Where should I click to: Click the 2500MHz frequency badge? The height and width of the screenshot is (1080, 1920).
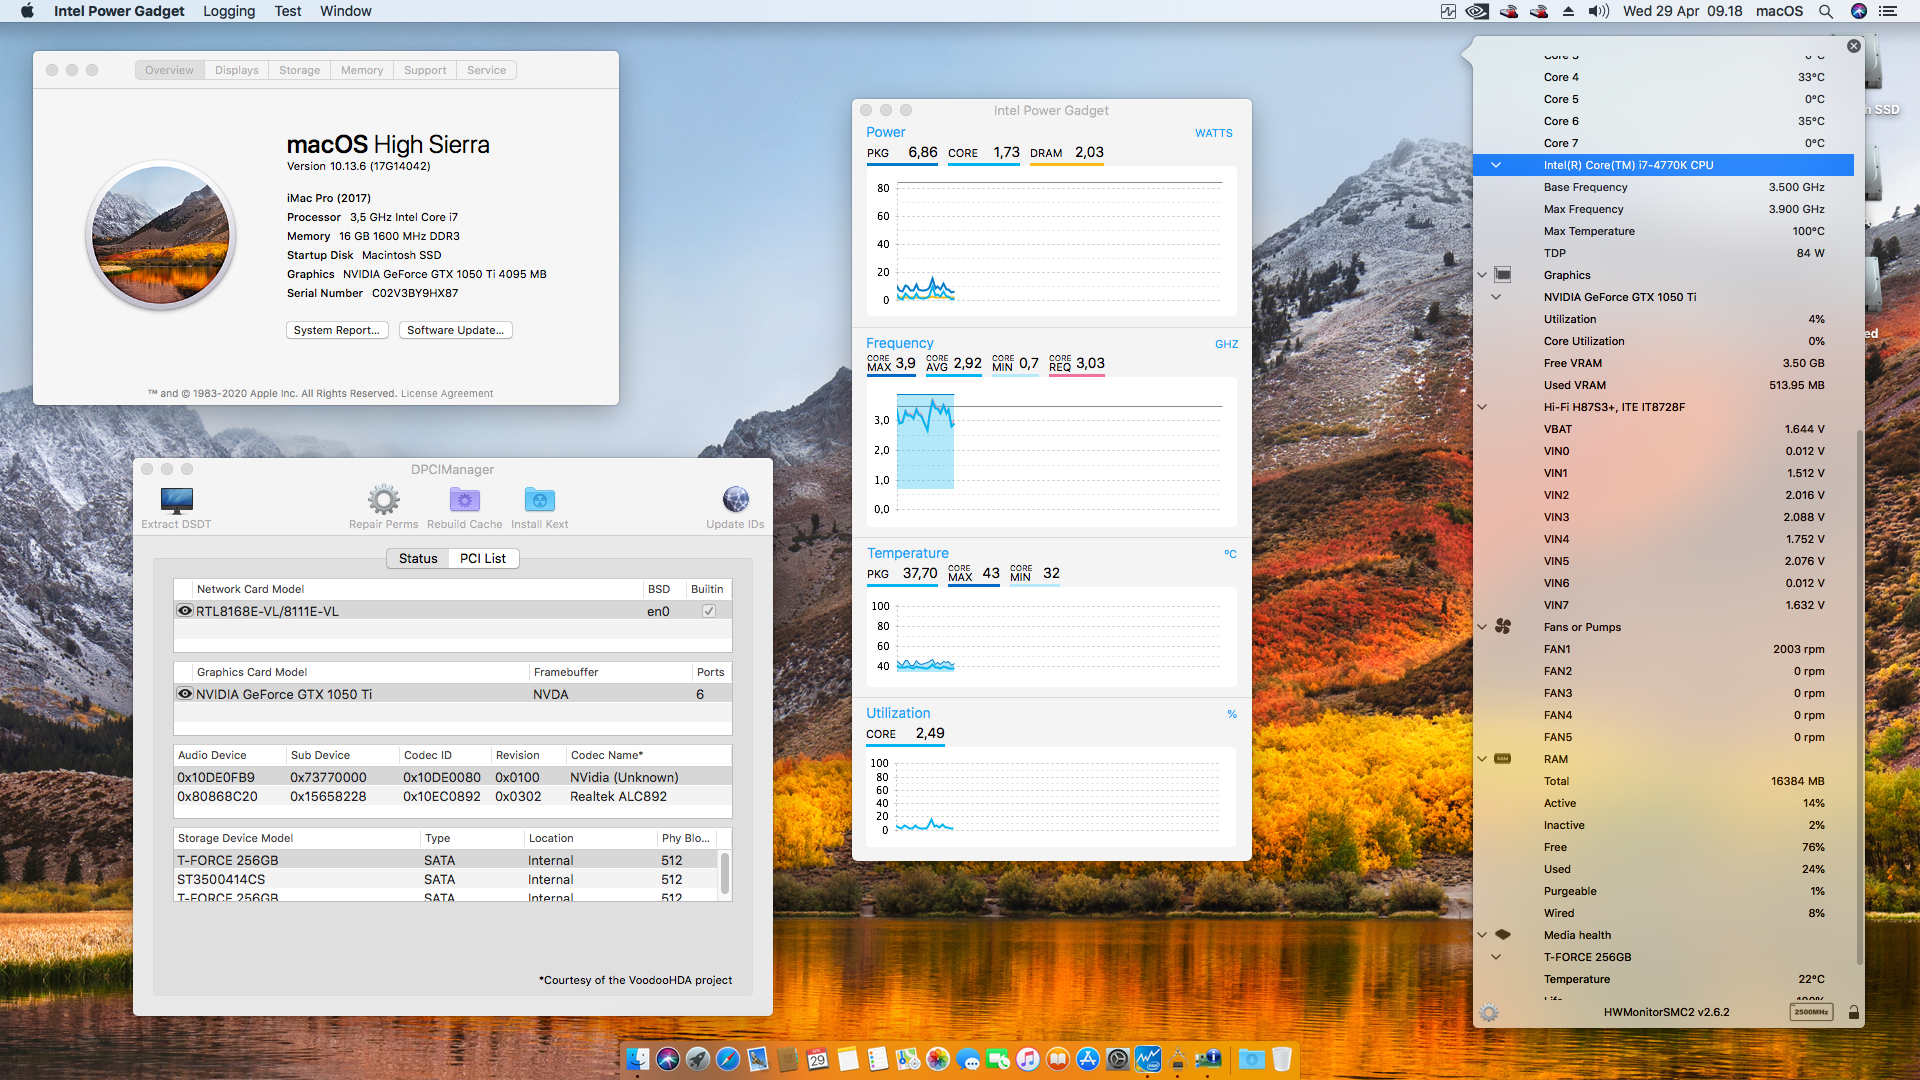pyautogui.click(x=1811, y=1012)
